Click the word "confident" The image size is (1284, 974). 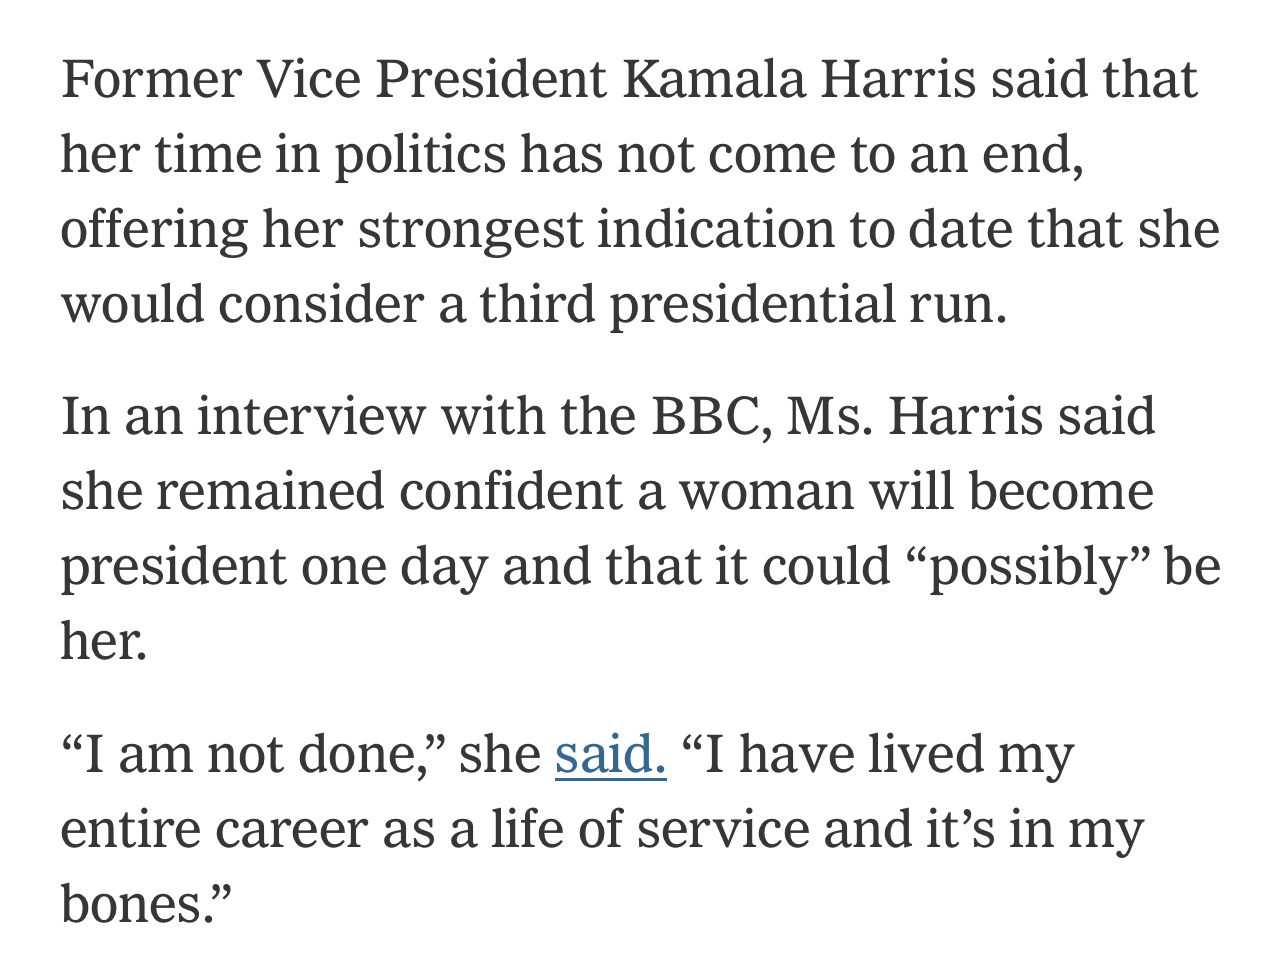[511, 491]
